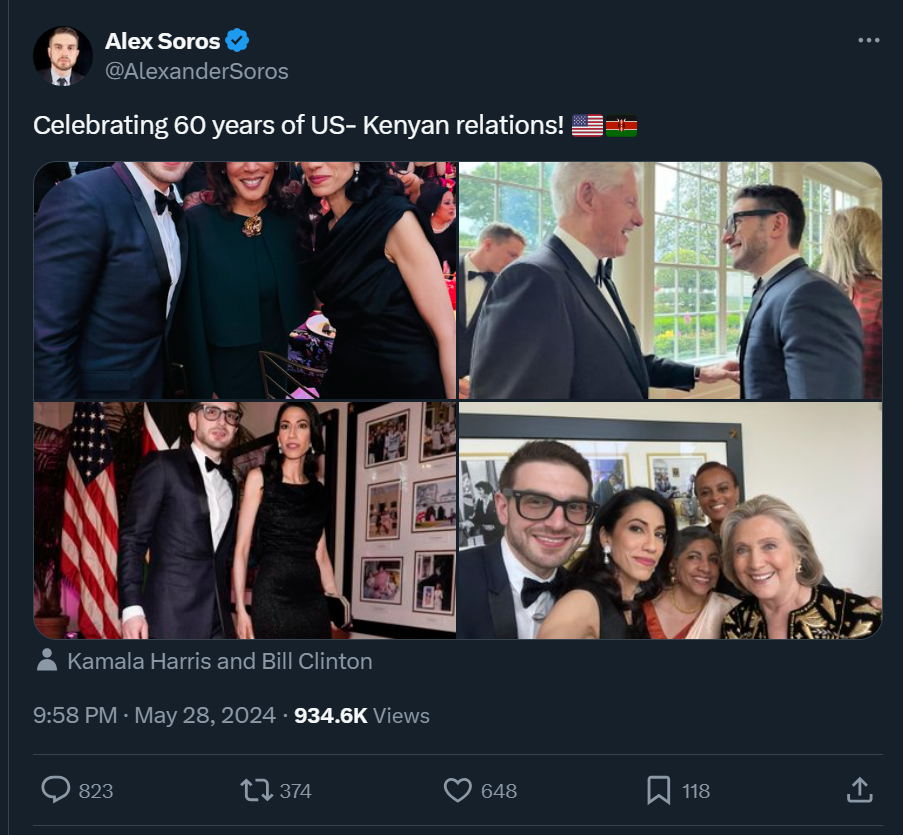Repost this tweet using retweet icon

(x=256, y=790)
